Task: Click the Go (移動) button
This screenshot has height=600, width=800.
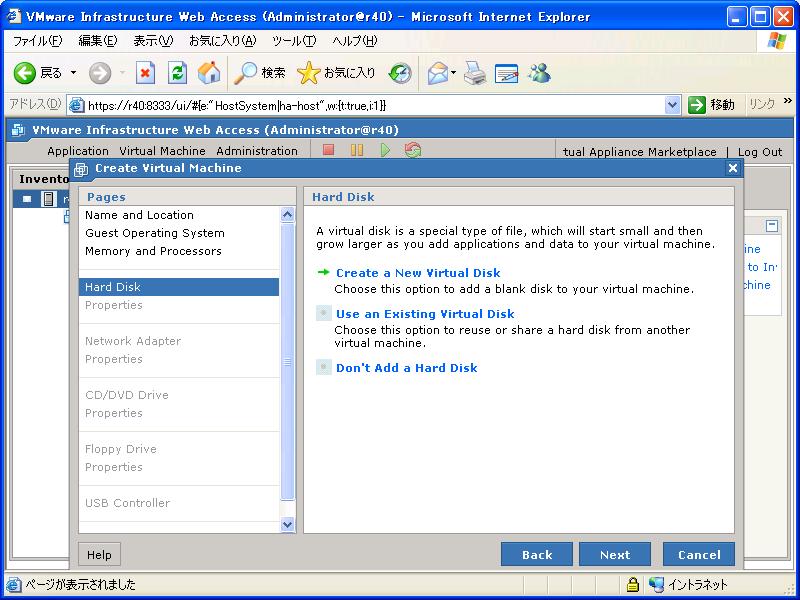Action: click(x=712, y=105)
